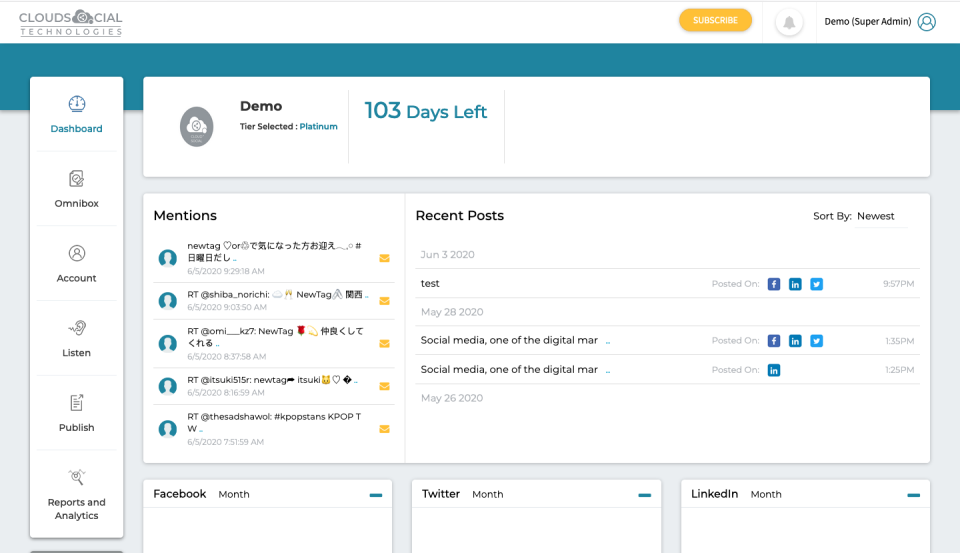960x553 pixels.
Task: Click LinkedIn icon on 1:25PM post
Action: pos(774,371)
